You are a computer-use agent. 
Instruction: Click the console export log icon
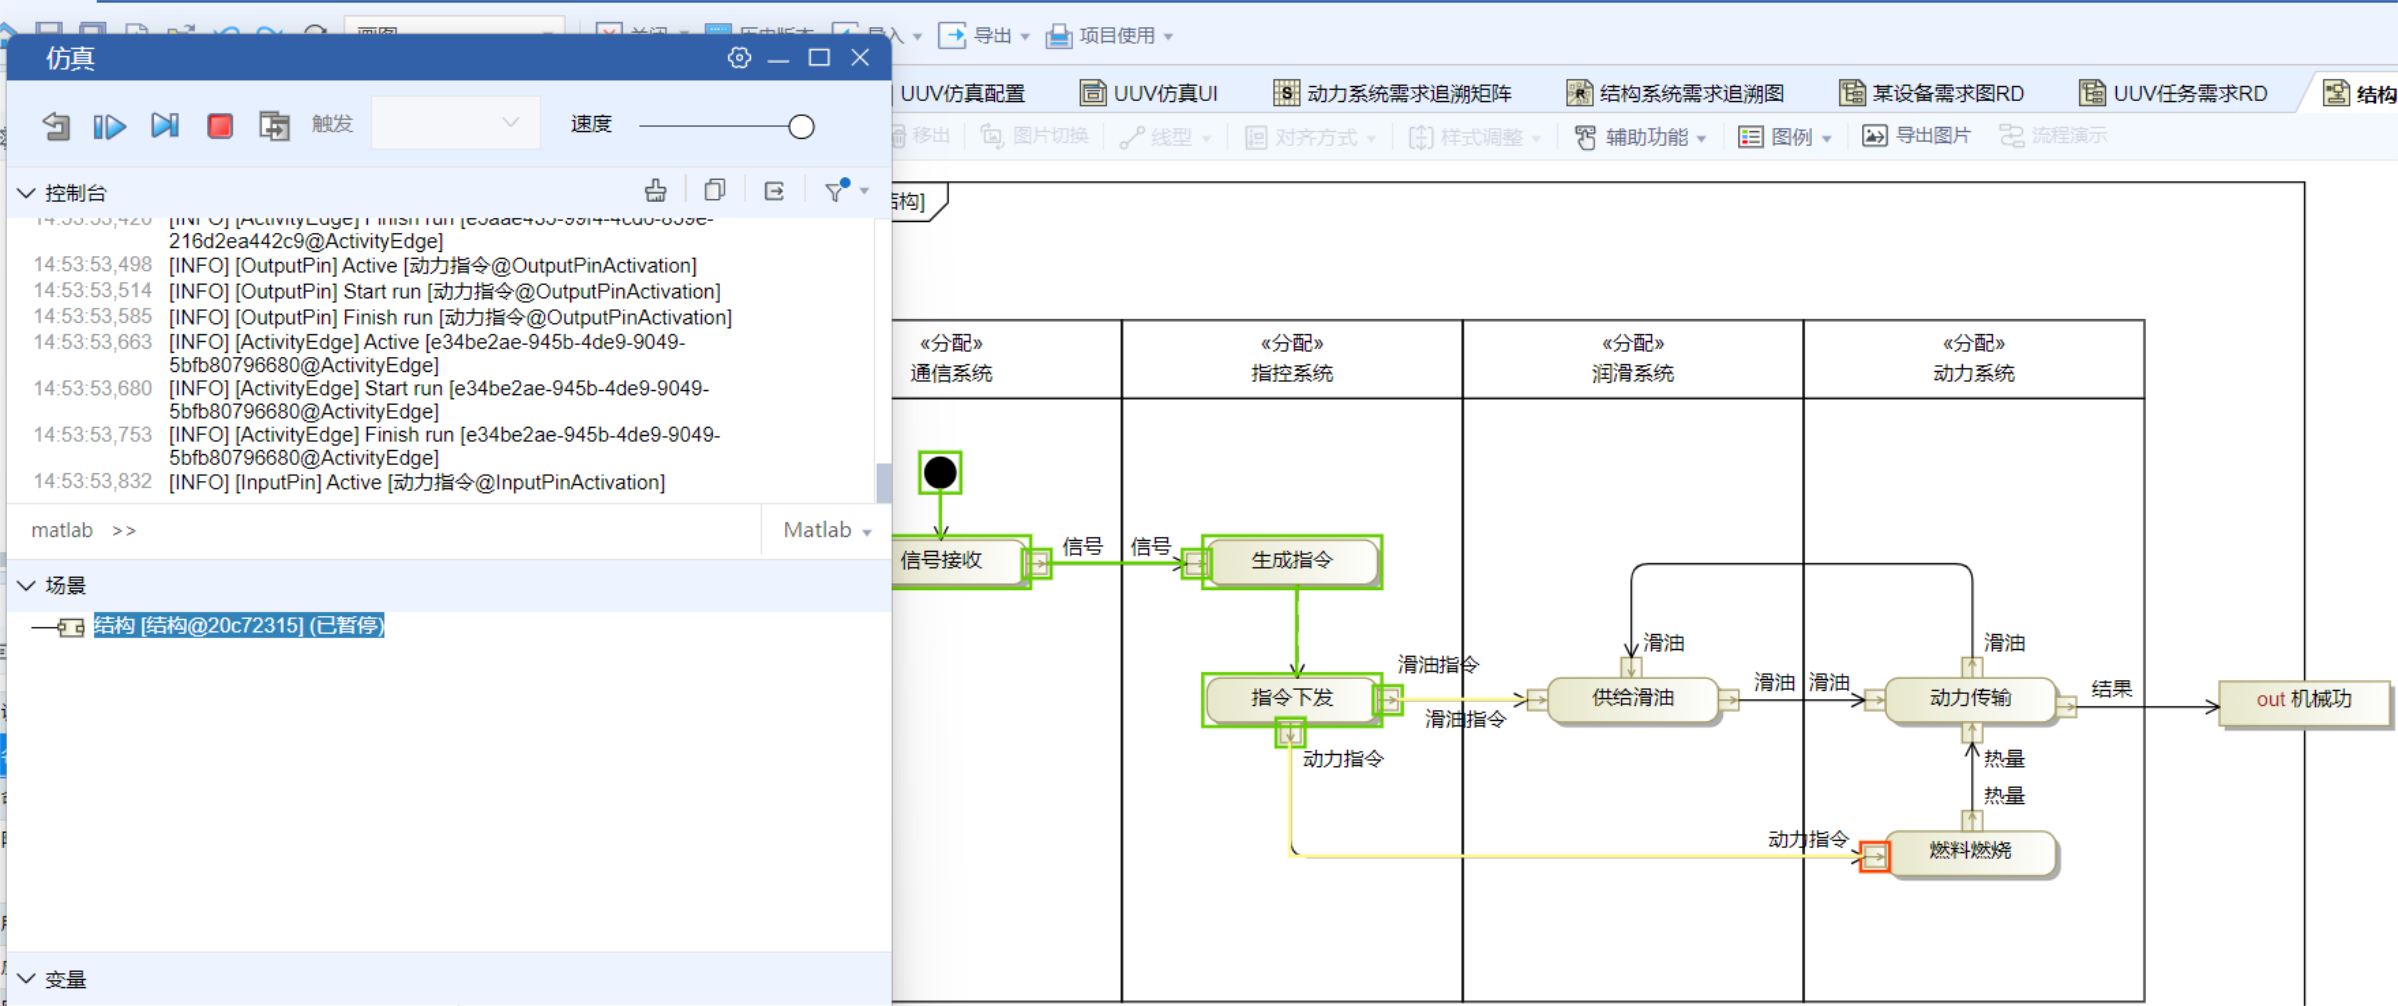(x=774, y=191)
